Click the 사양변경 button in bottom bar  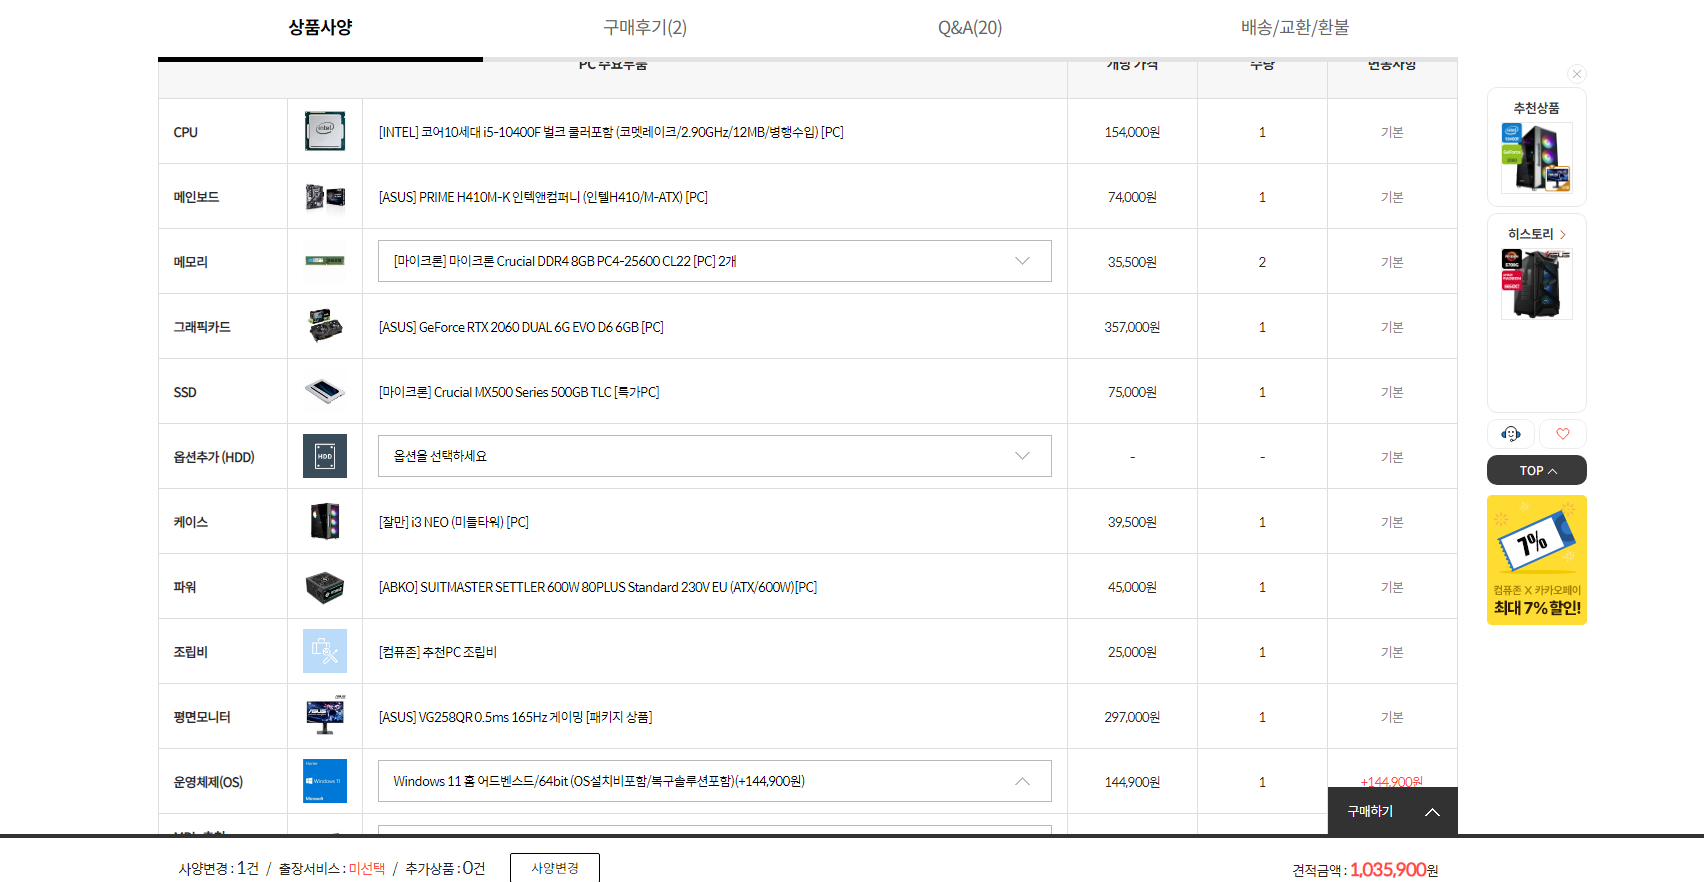(x=555, y=868)
